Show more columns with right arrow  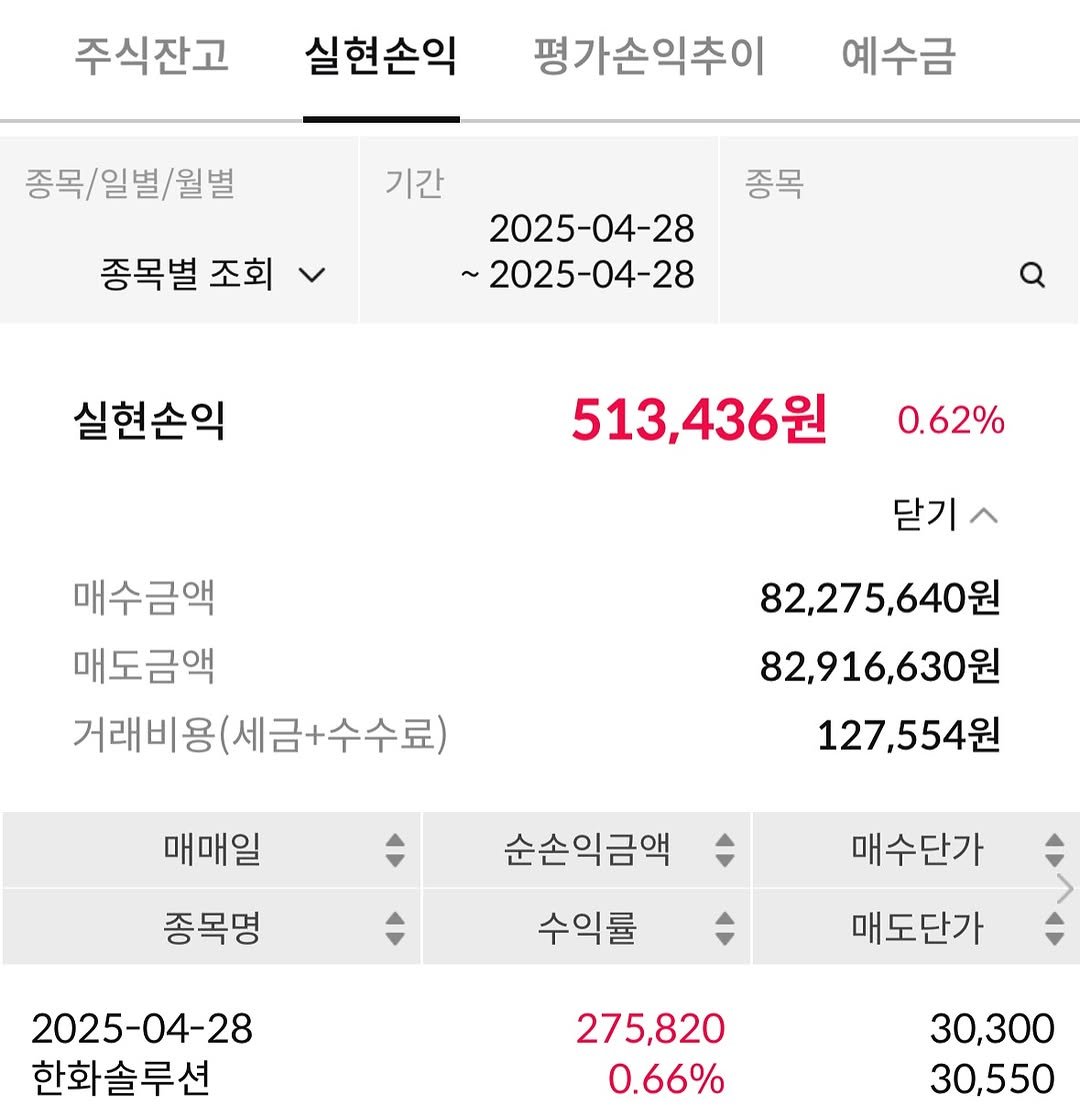pyautogui.click(x=1065, y=889)
